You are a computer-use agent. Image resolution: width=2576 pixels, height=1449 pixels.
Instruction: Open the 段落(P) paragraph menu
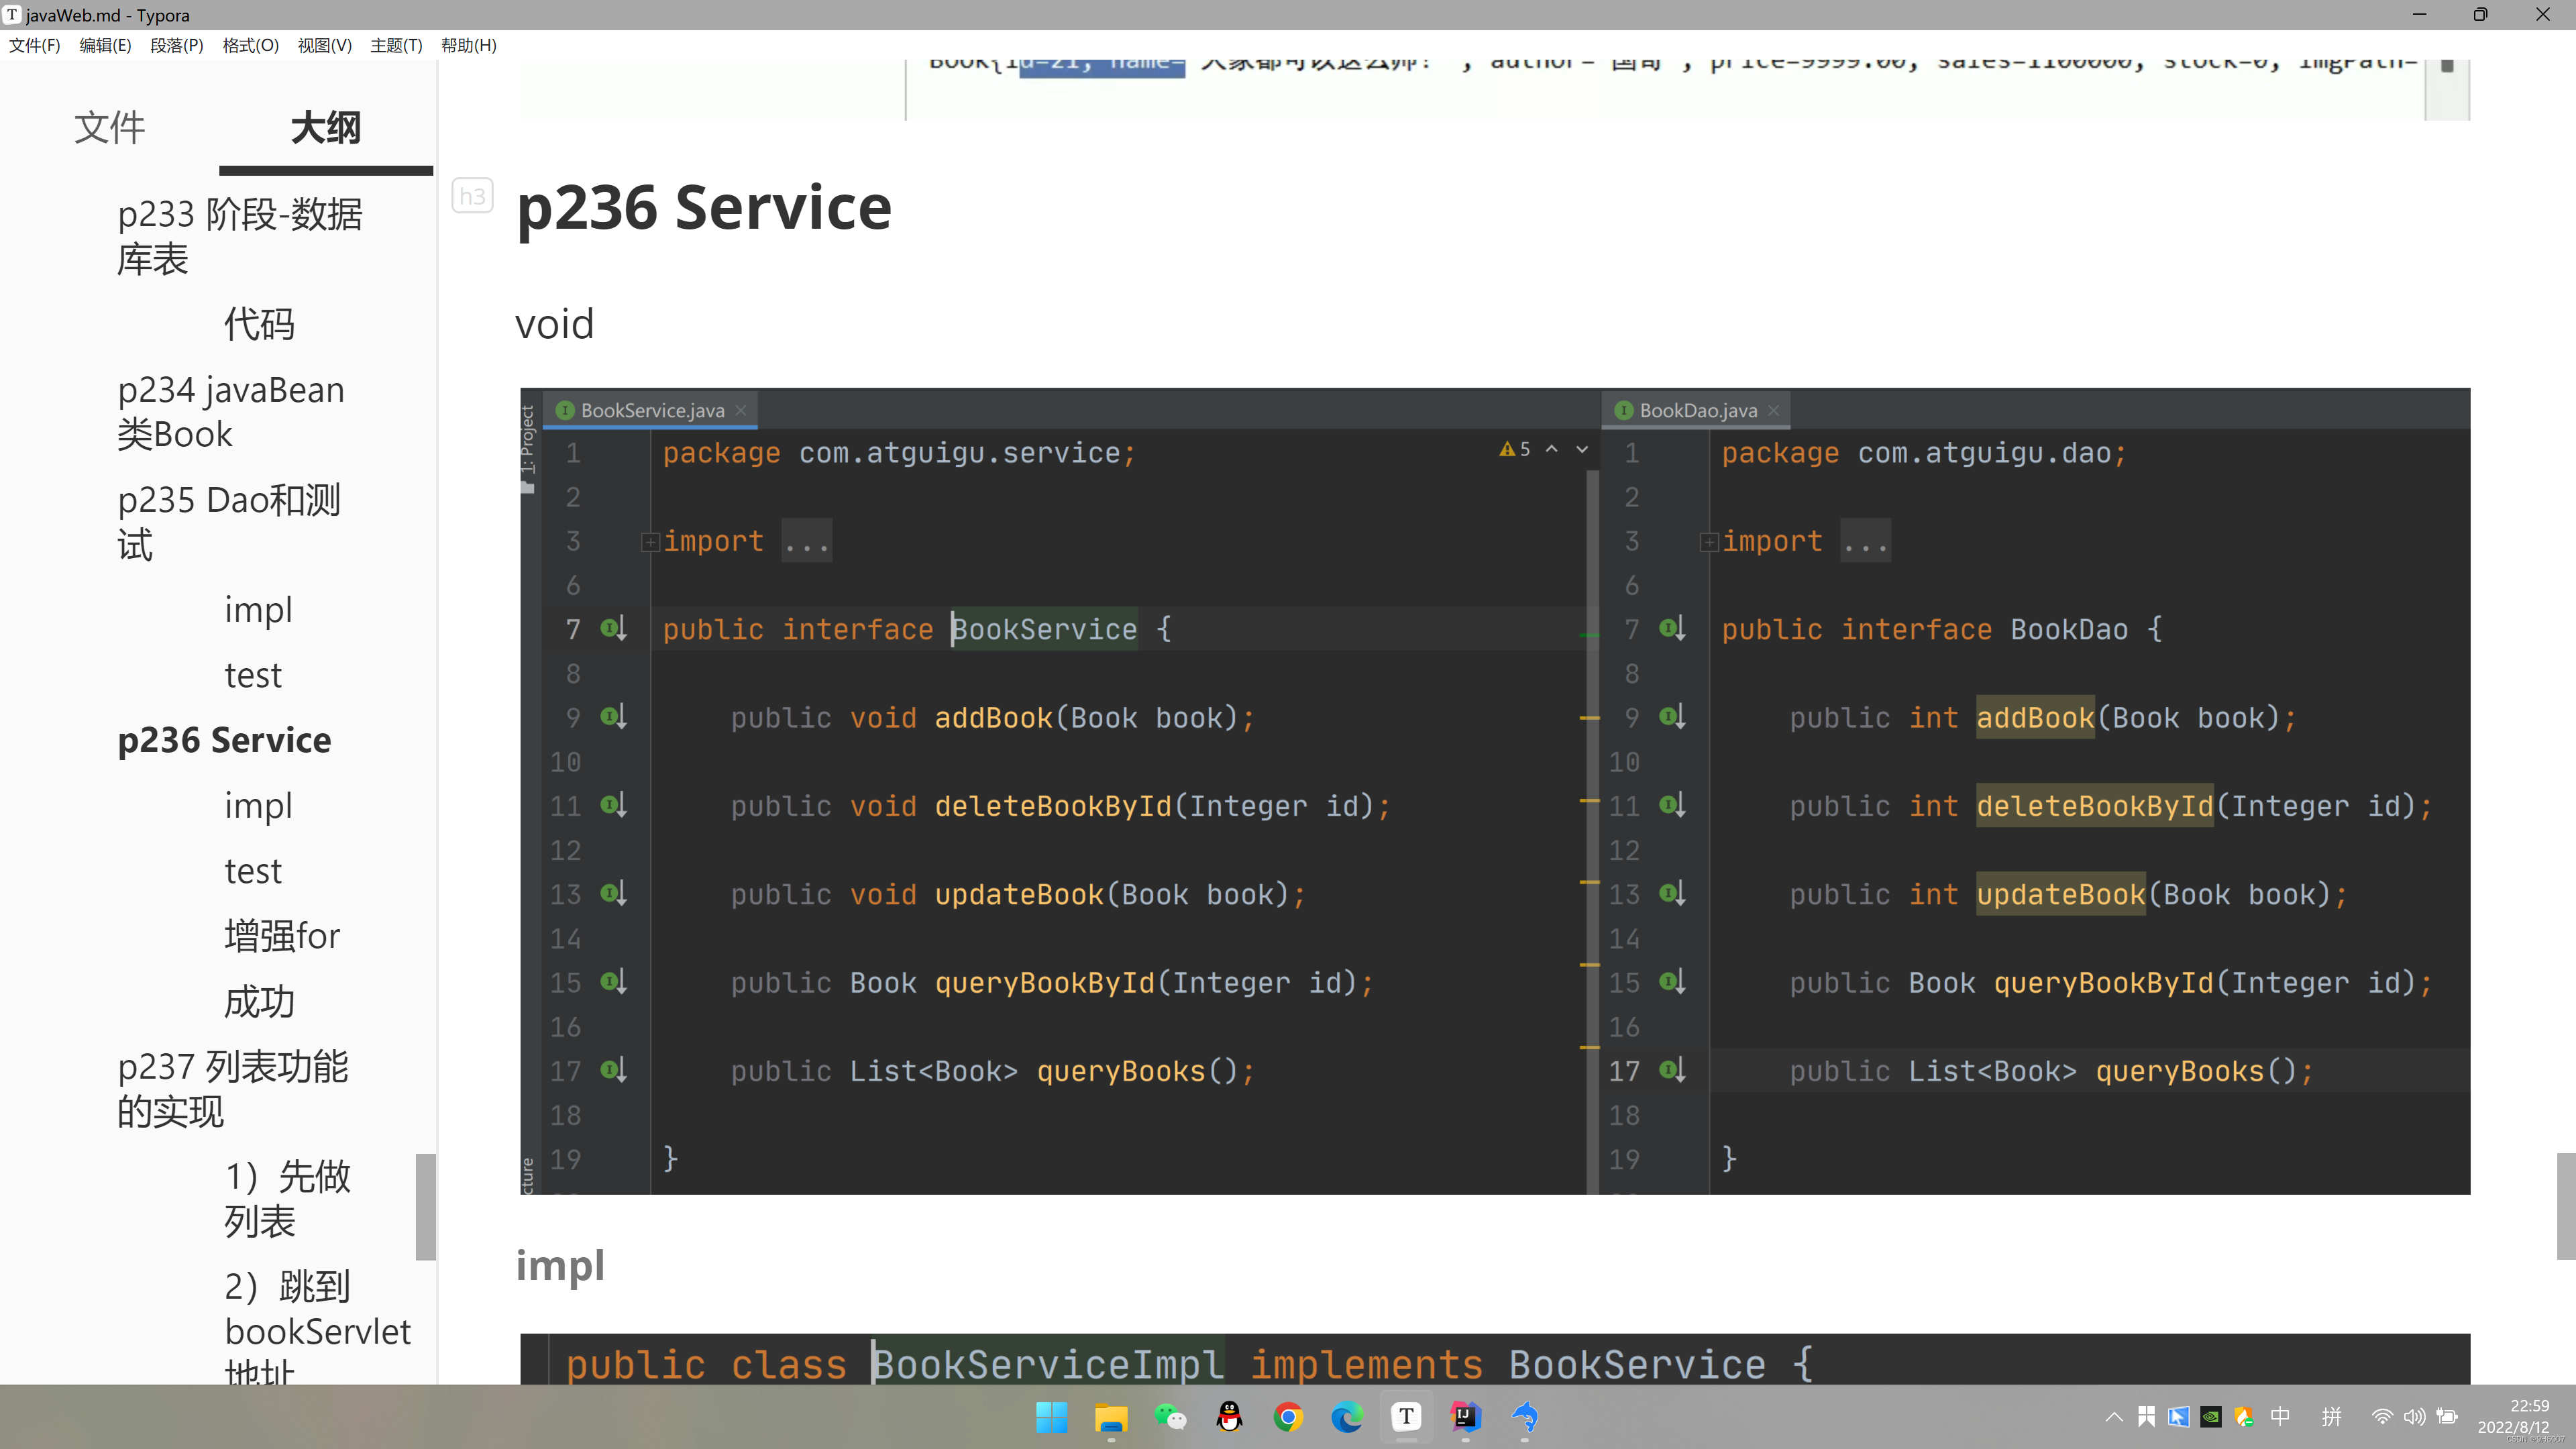177,45
